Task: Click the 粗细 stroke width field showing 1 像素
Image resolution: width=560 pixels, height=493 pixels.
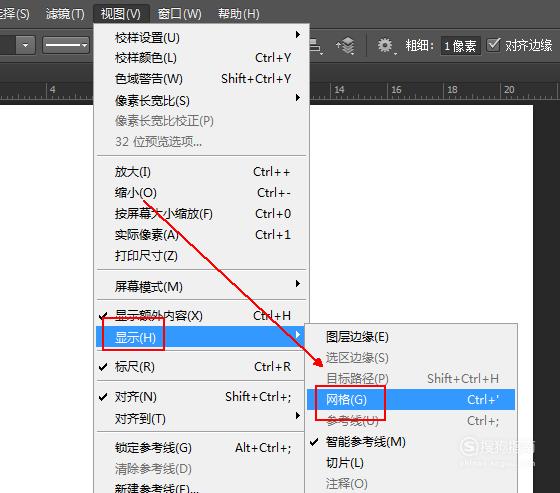Action: click(460, 46)
